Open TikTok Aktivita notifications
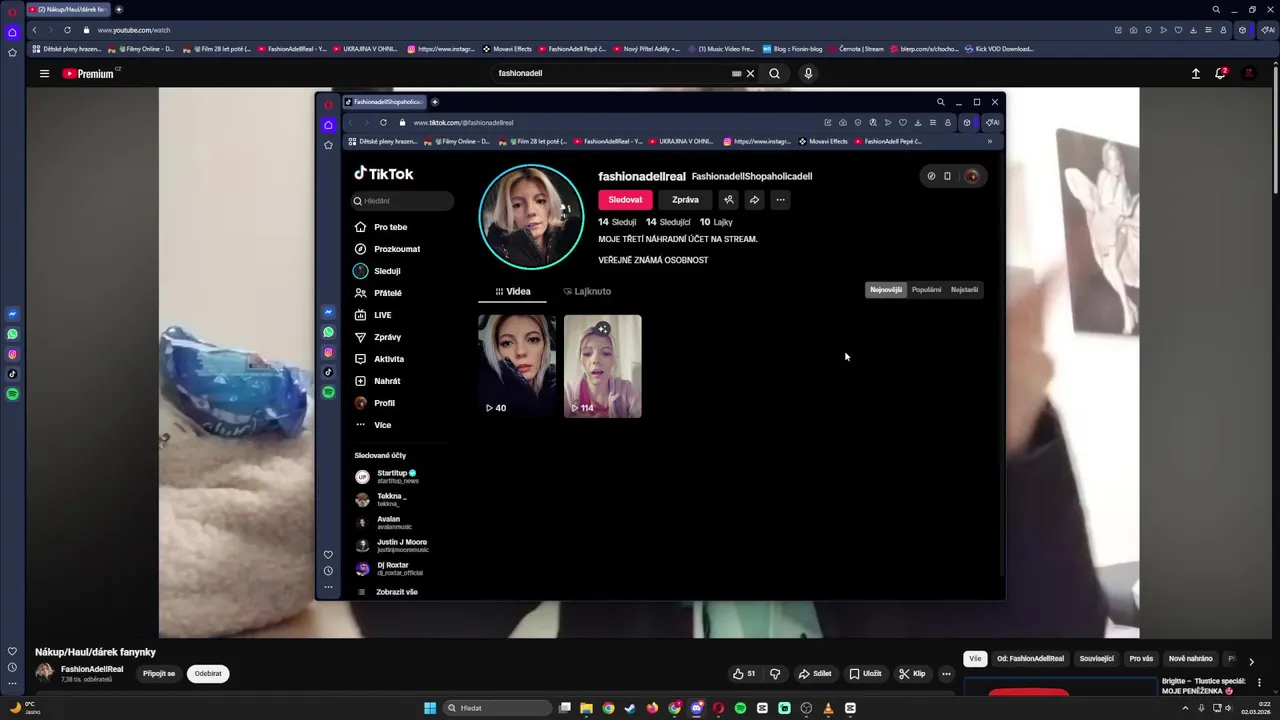Viewport: 1280px width, 720px height. tap(379, 359)
